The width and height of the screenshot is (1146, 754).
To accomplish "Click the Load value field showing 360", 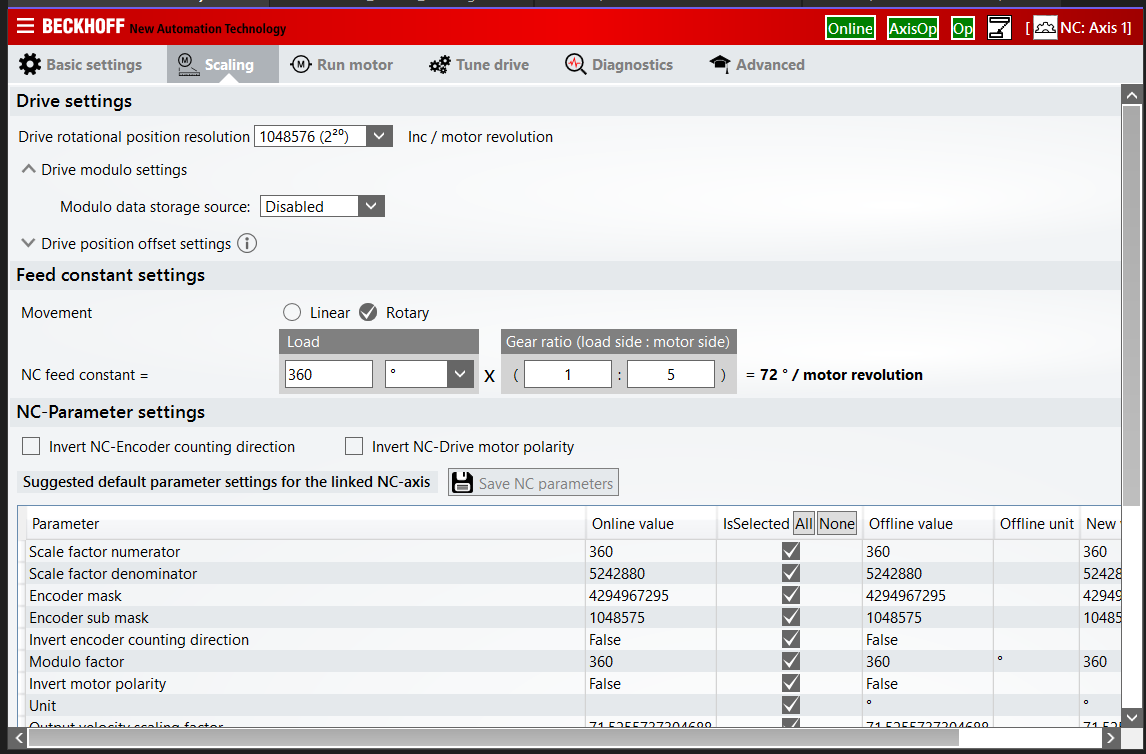I will pyautogui.click(x=329, y=374).
